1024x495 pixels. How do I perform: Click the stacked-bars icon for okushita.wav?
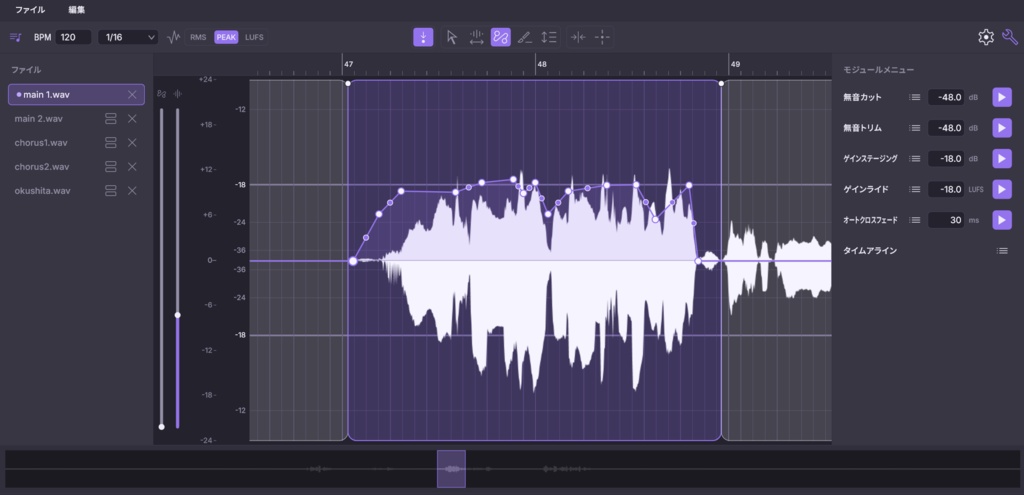[111, 191]
